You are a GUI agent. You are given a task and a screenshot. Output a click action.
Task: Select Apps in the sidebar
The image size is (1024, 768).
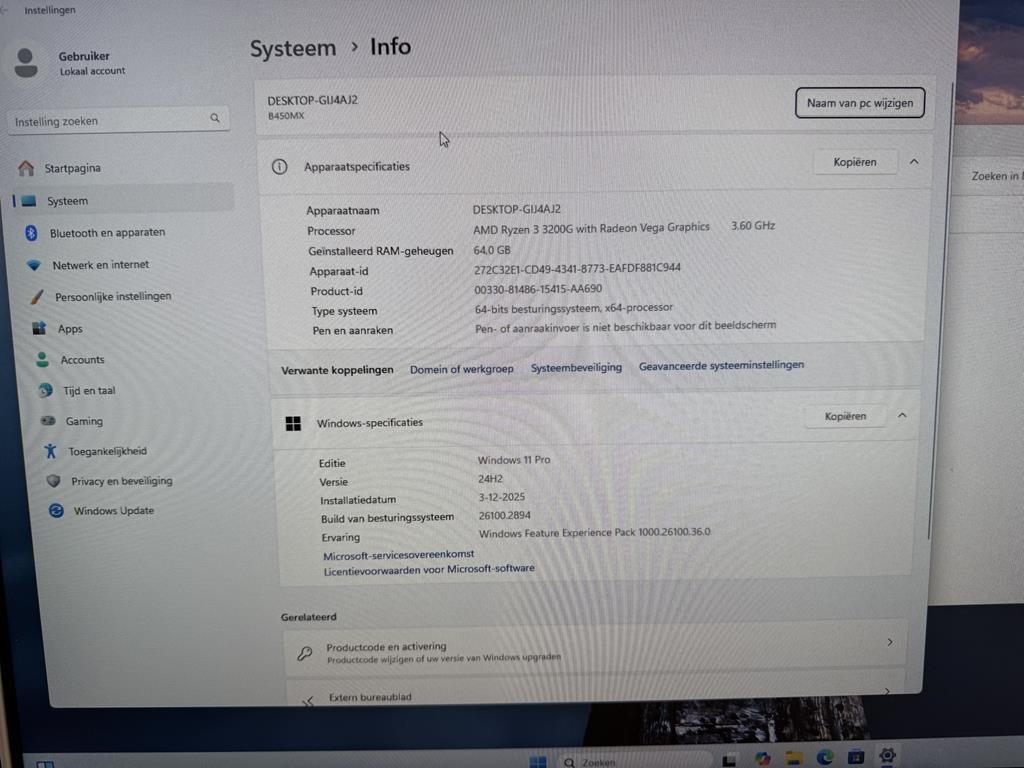click(70, 329)
